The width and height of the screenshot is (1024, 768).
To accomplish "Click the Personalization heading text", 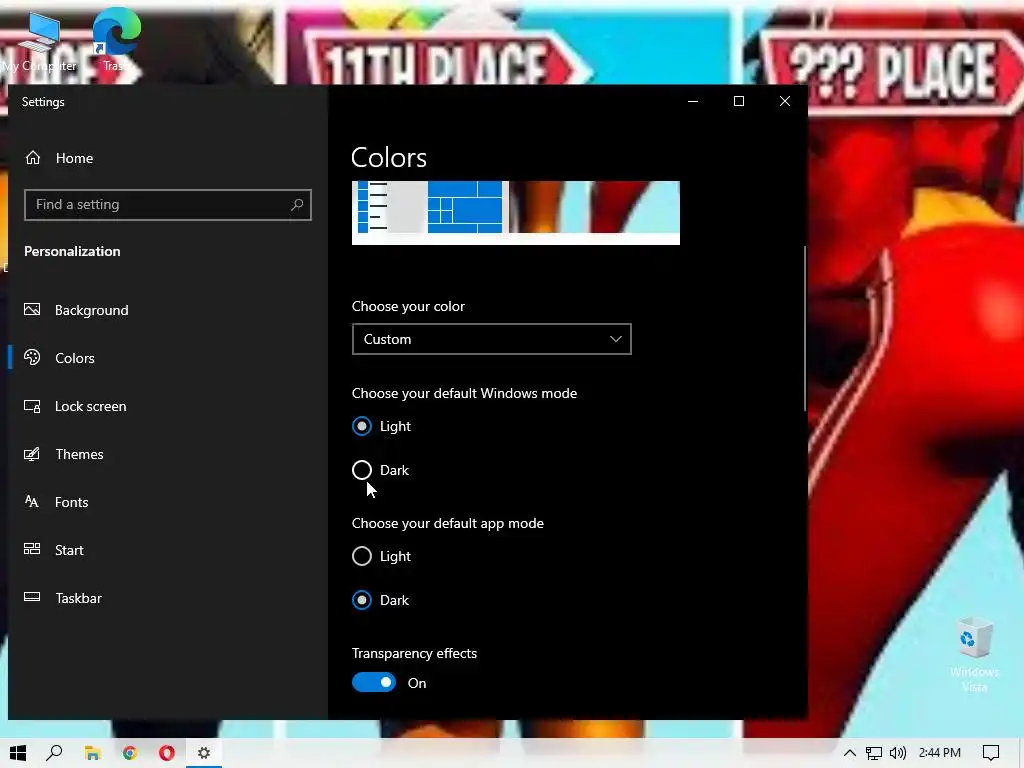I will click(x=72, y=251).
